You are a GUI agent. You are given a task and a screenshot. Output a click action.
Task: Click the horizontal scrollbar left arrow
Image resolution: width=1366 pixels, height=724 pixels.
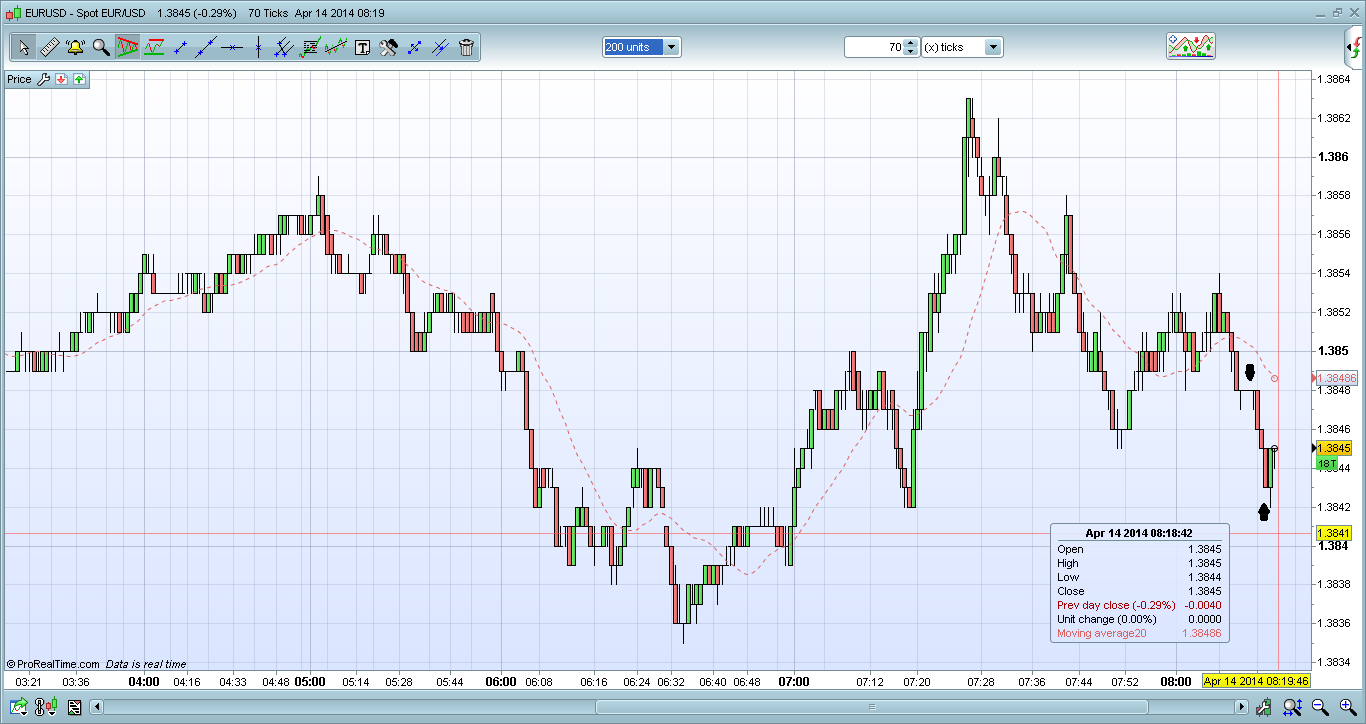[x=97, y=707]
